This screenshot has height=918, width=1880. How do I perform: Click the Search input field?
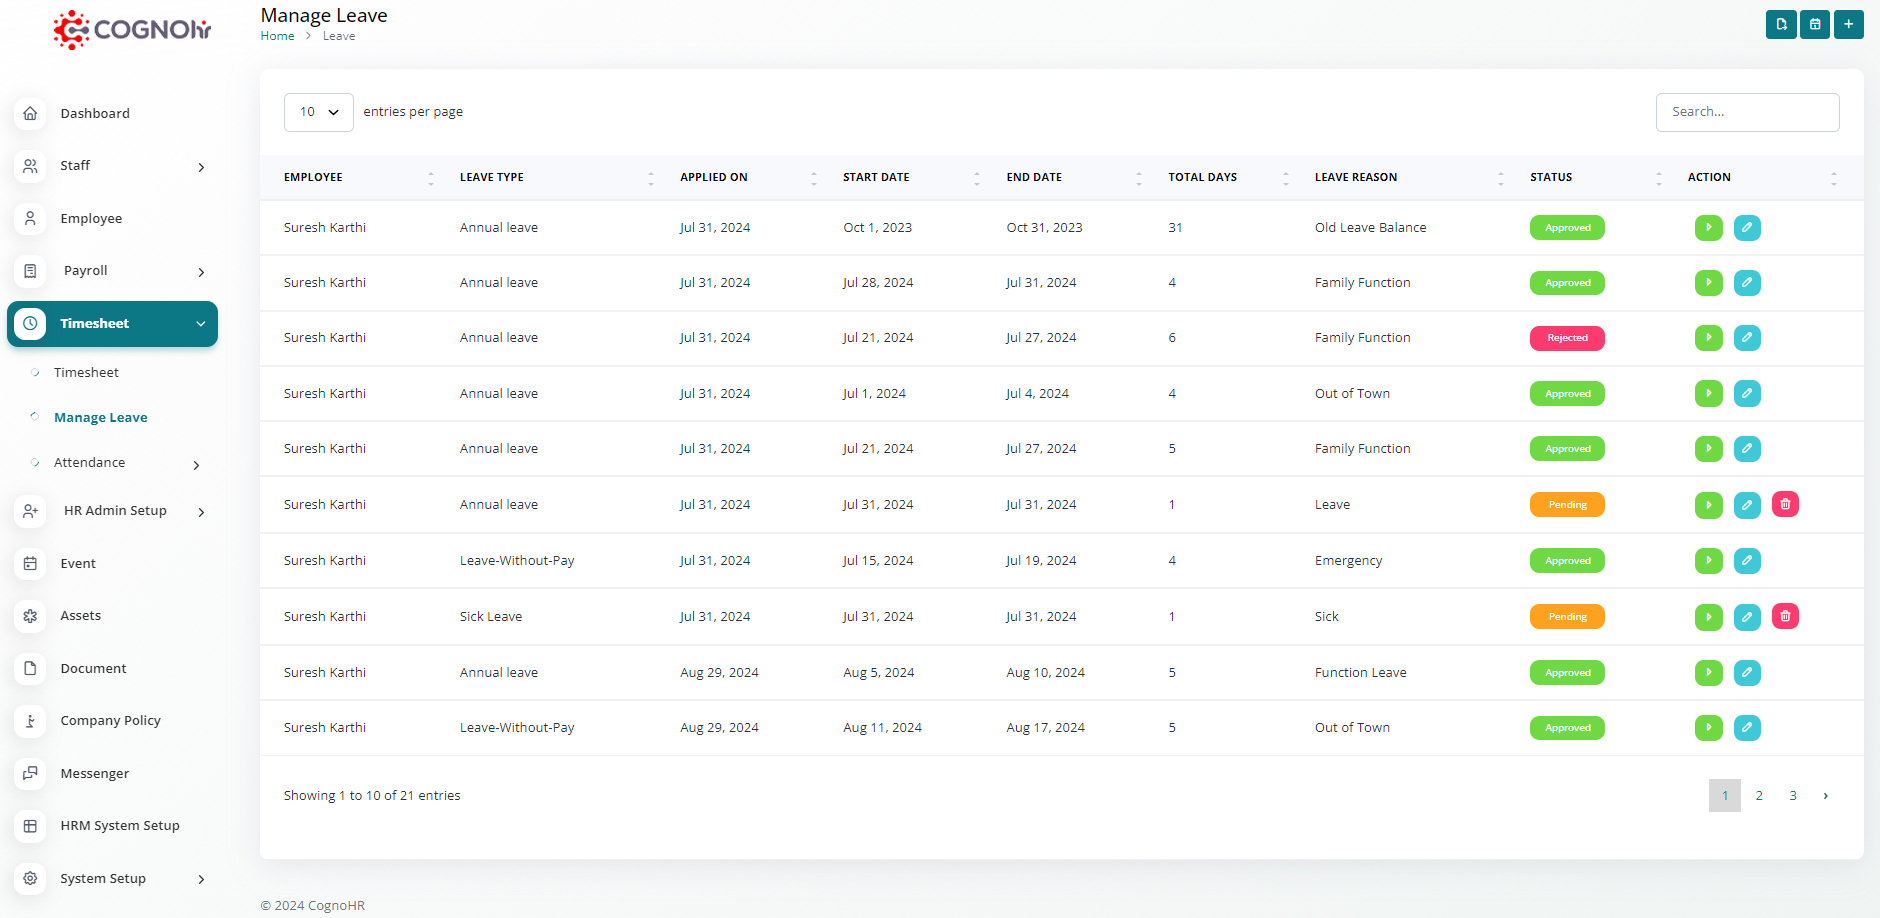1746,112
